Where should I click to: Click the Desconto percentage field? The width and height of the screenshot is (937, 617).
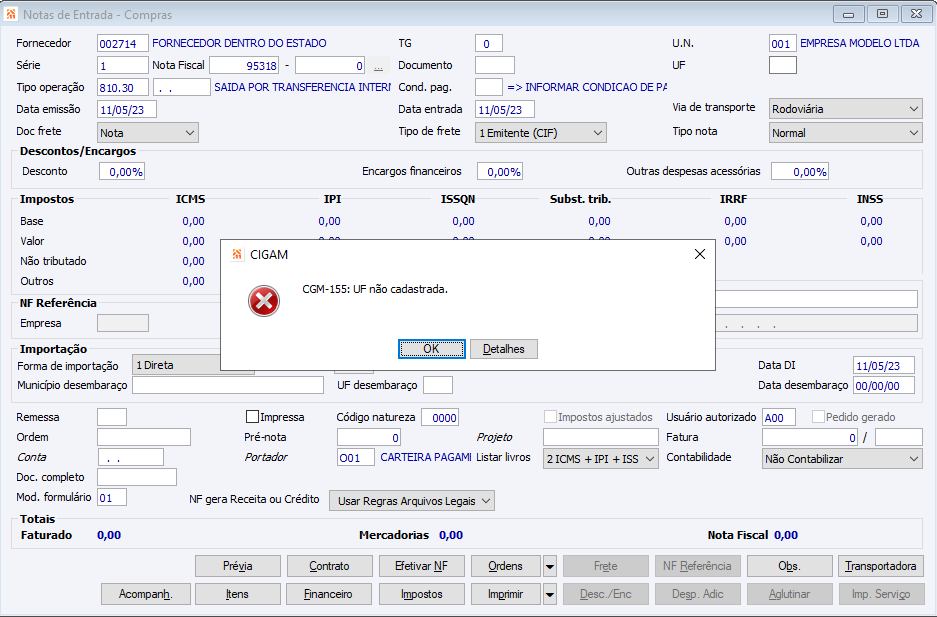point(122,171)
